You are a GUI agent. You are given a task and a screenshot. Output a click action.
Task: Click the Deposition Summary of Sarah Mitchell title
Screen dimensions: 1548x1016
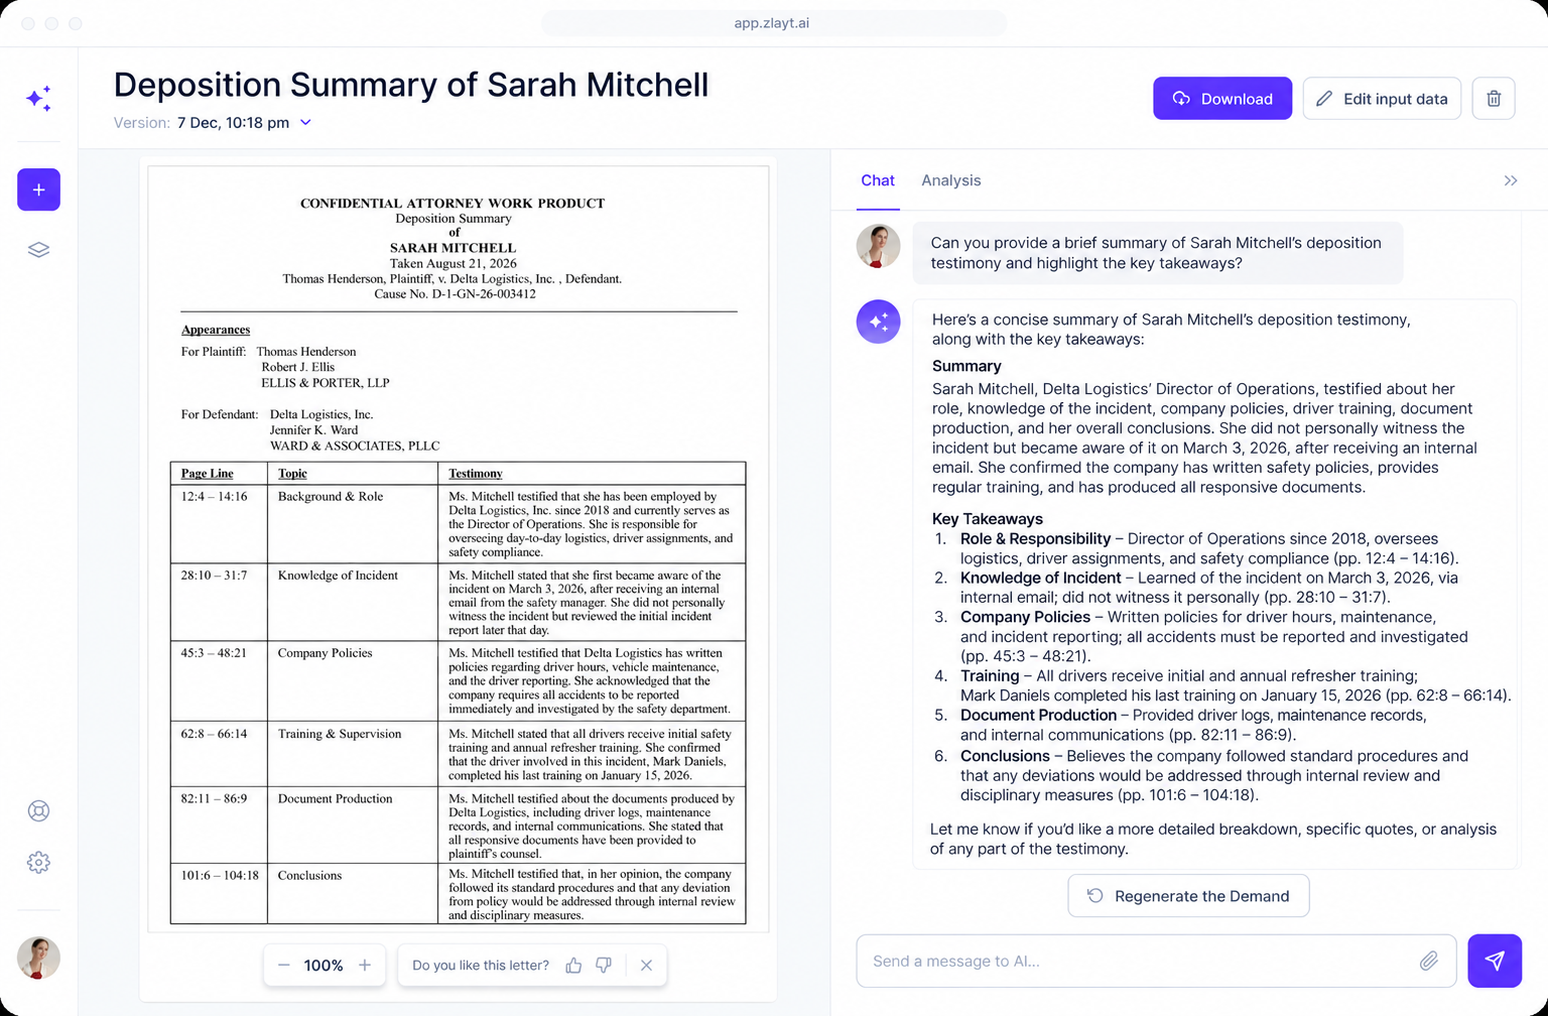pos(411,85)
